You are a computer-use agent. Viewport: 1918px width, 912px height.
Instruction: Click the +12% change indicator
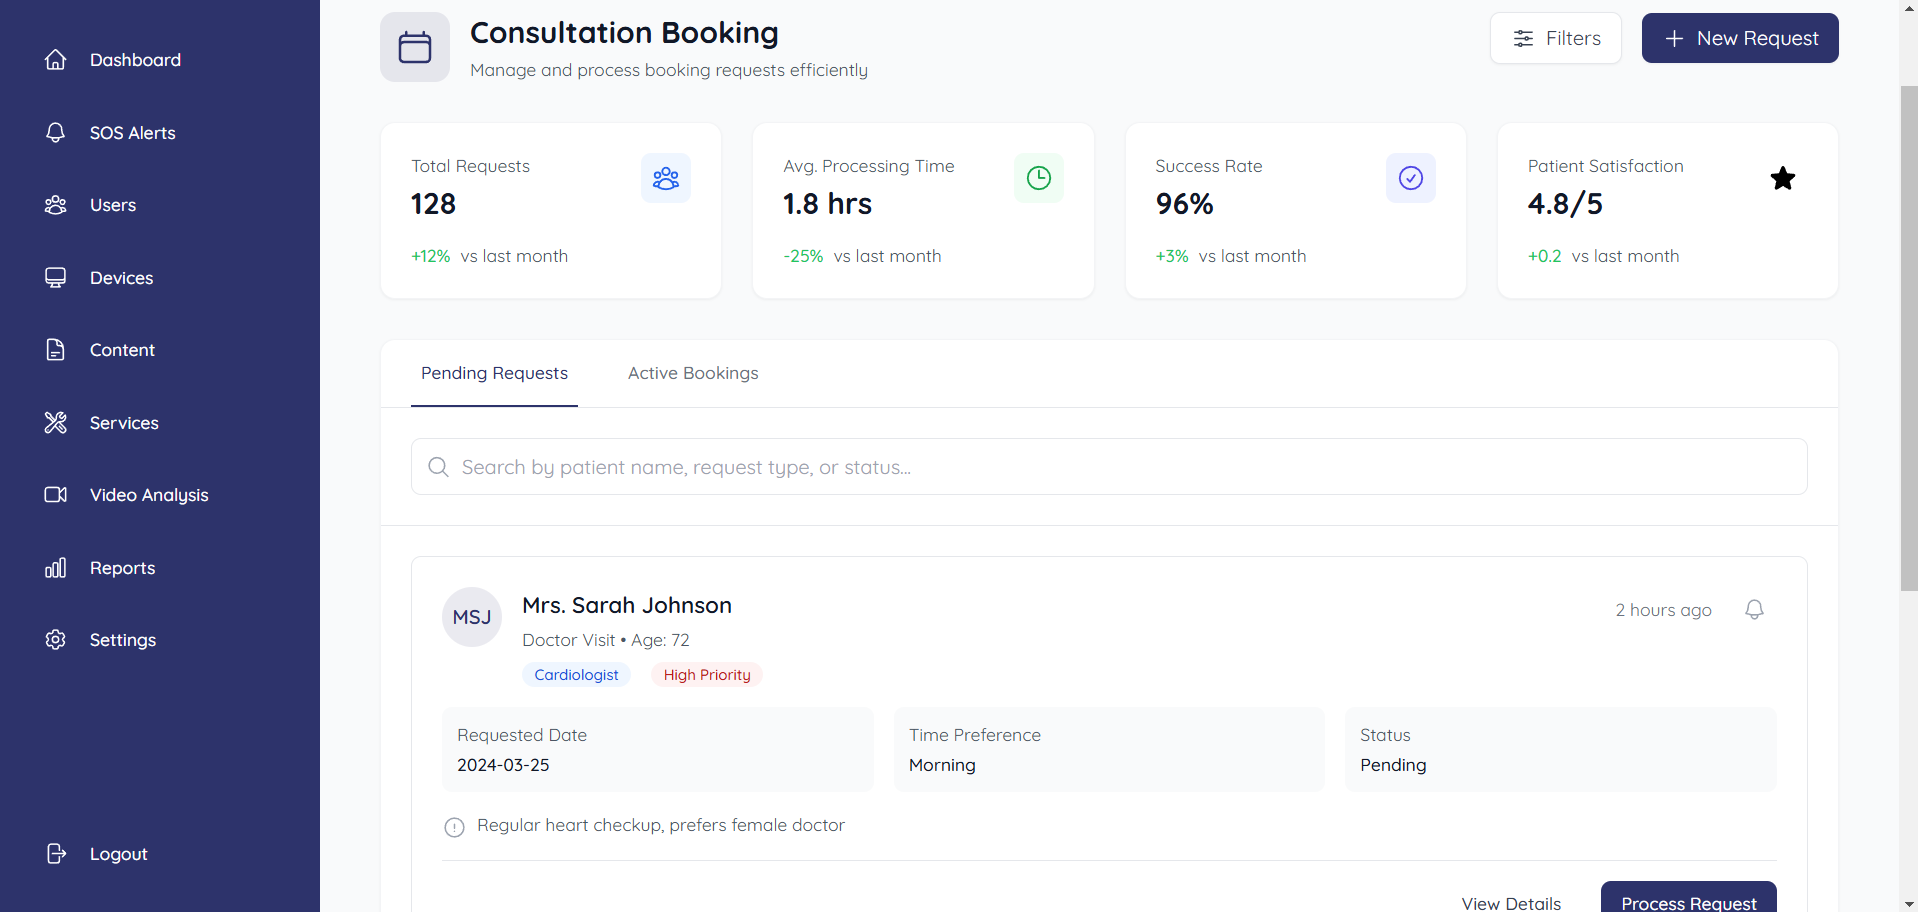point(431,256)
